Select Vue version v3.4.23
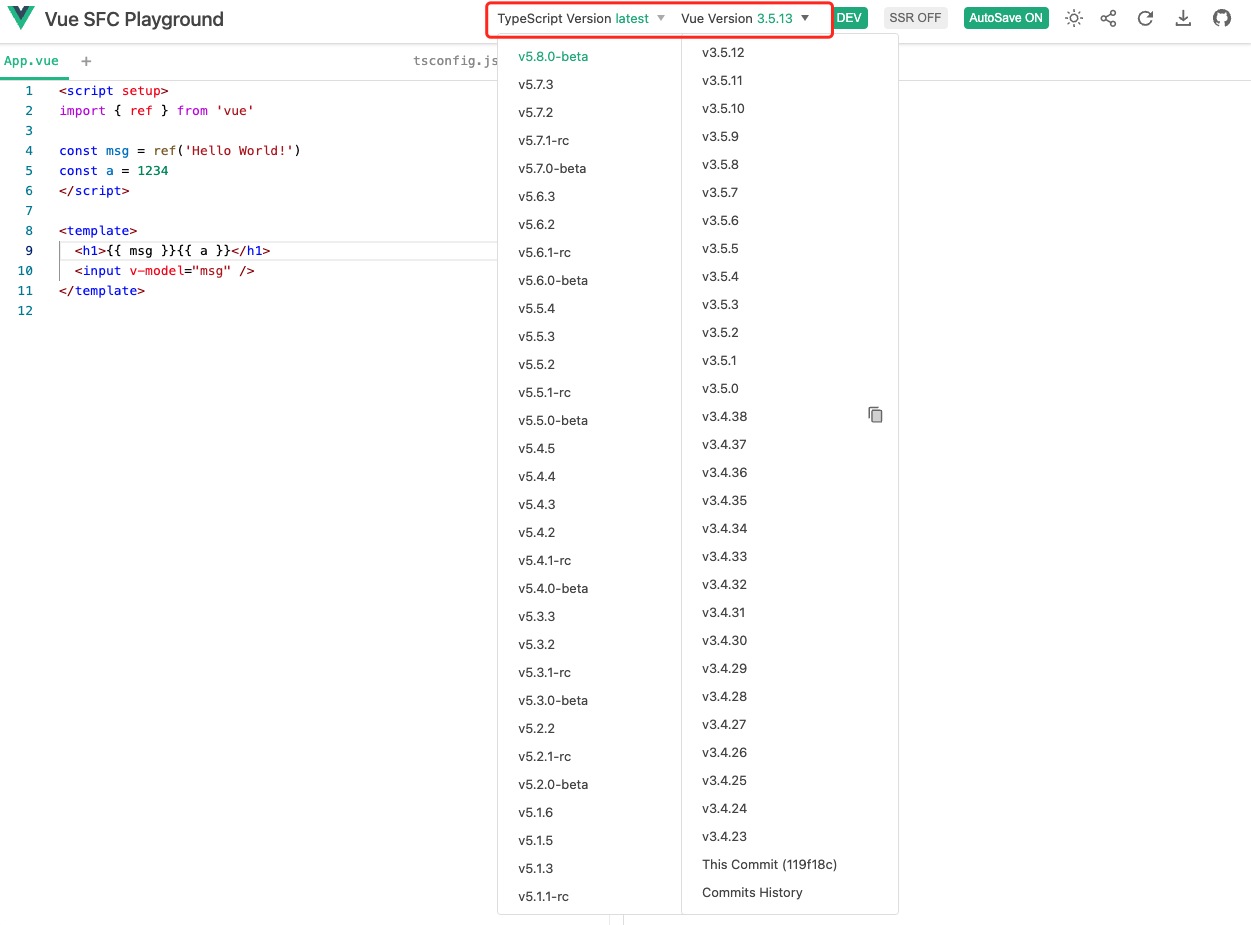The width and height of the screenshot is (1251, 925). 724,837
